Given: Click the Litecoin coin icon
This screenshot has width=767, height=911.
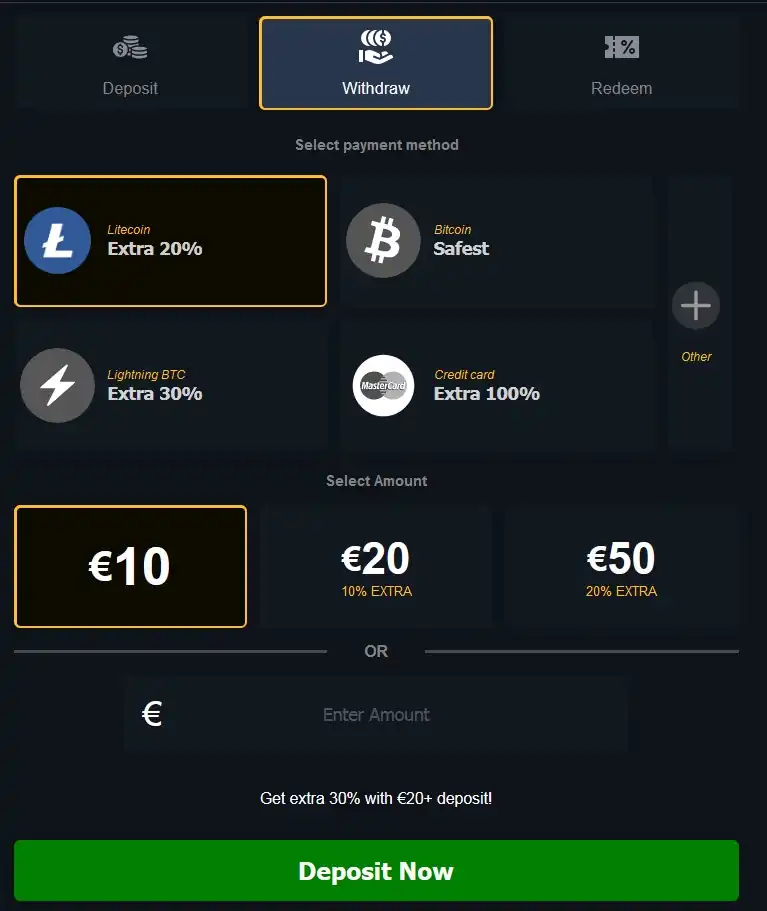Looking at the screenshot, I should coord(57,241).
